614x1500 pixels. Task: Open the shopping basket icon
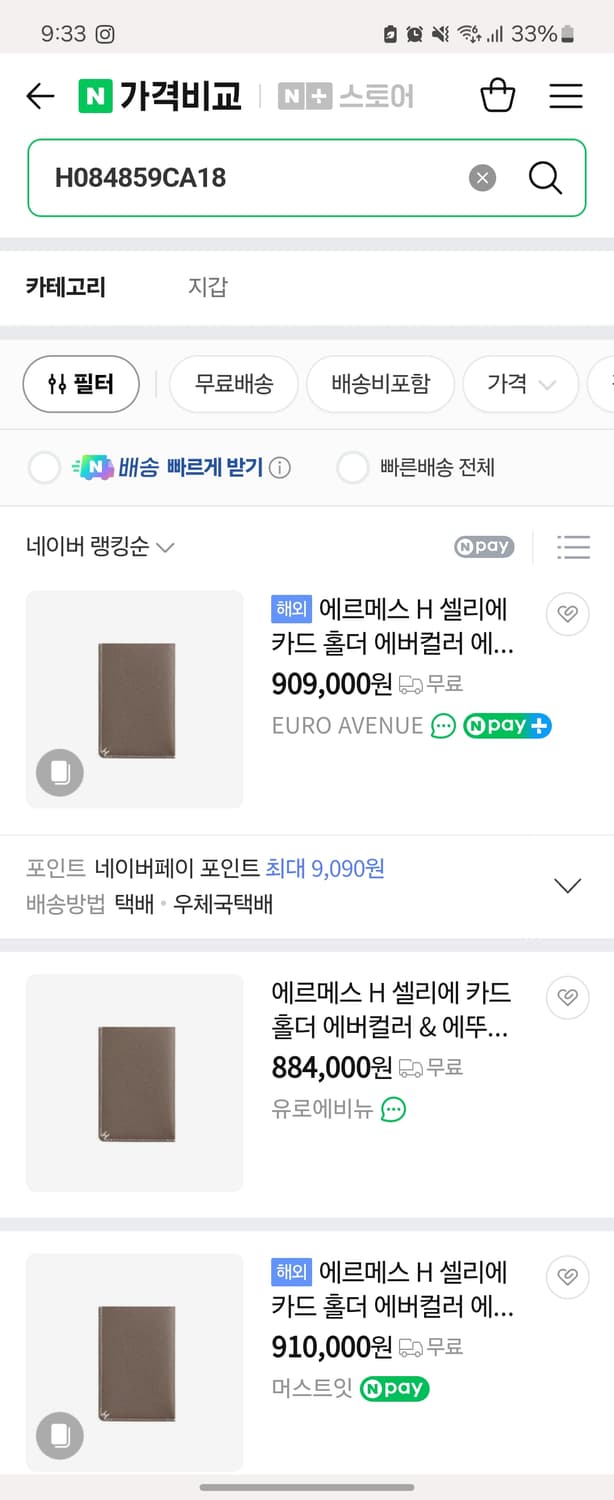[x=497, y=96]
